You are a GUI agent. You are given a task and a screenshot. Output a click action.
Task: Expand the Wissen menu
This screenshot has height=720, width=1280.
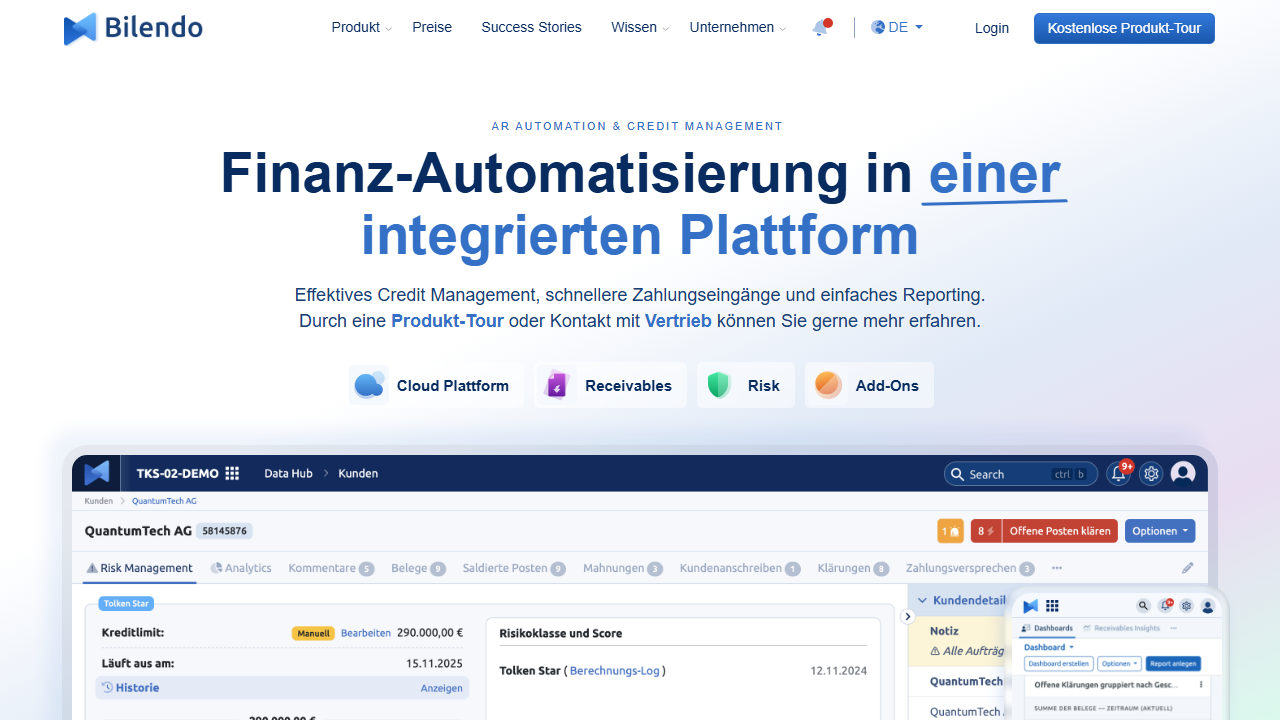640,28
